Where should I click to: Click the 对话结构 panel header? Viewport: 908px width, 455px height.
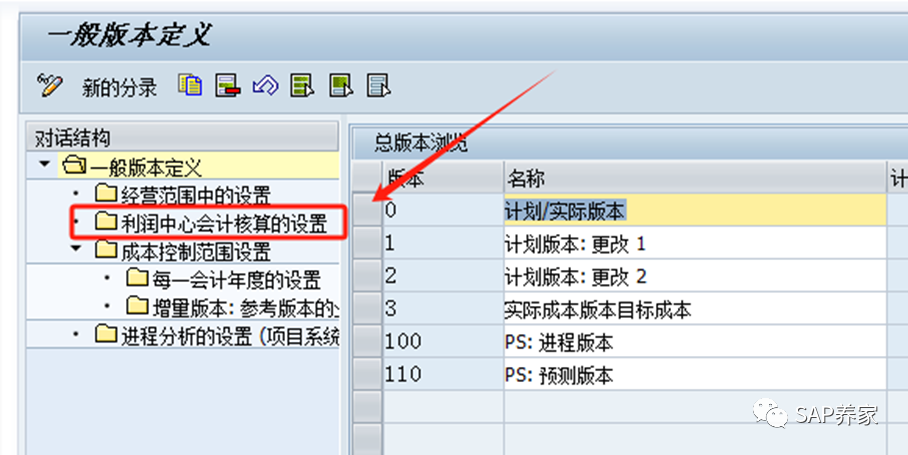pyautogui.click(x=182, y=138)
